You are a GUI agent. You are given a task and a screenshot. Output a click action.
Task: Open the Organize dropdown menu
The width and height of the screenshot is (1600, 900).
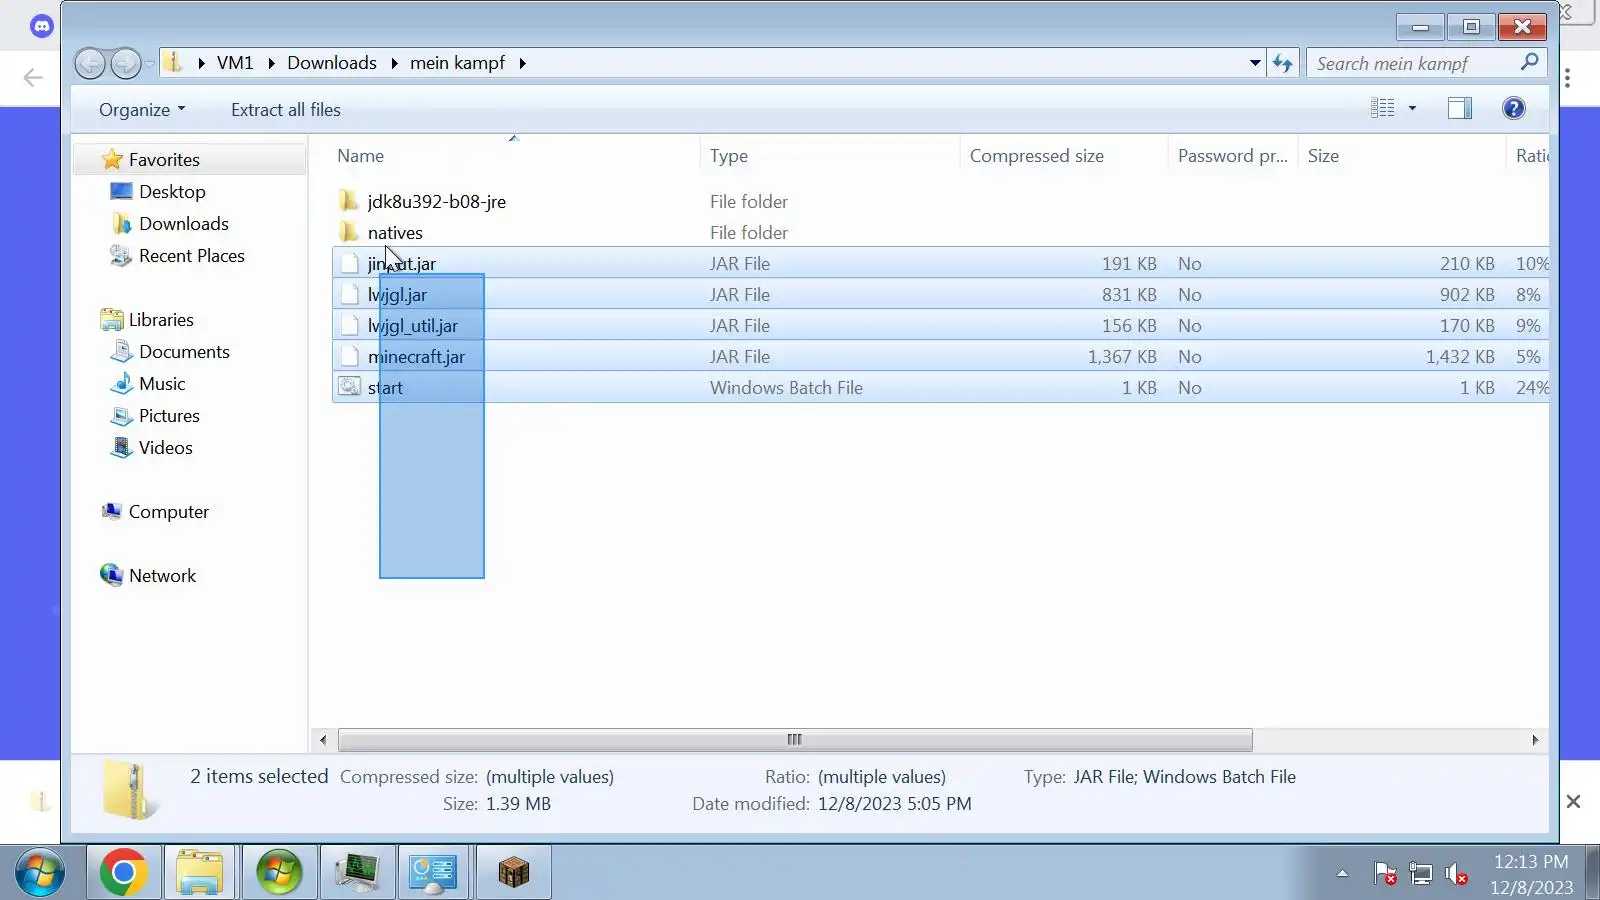pos(142,109)
